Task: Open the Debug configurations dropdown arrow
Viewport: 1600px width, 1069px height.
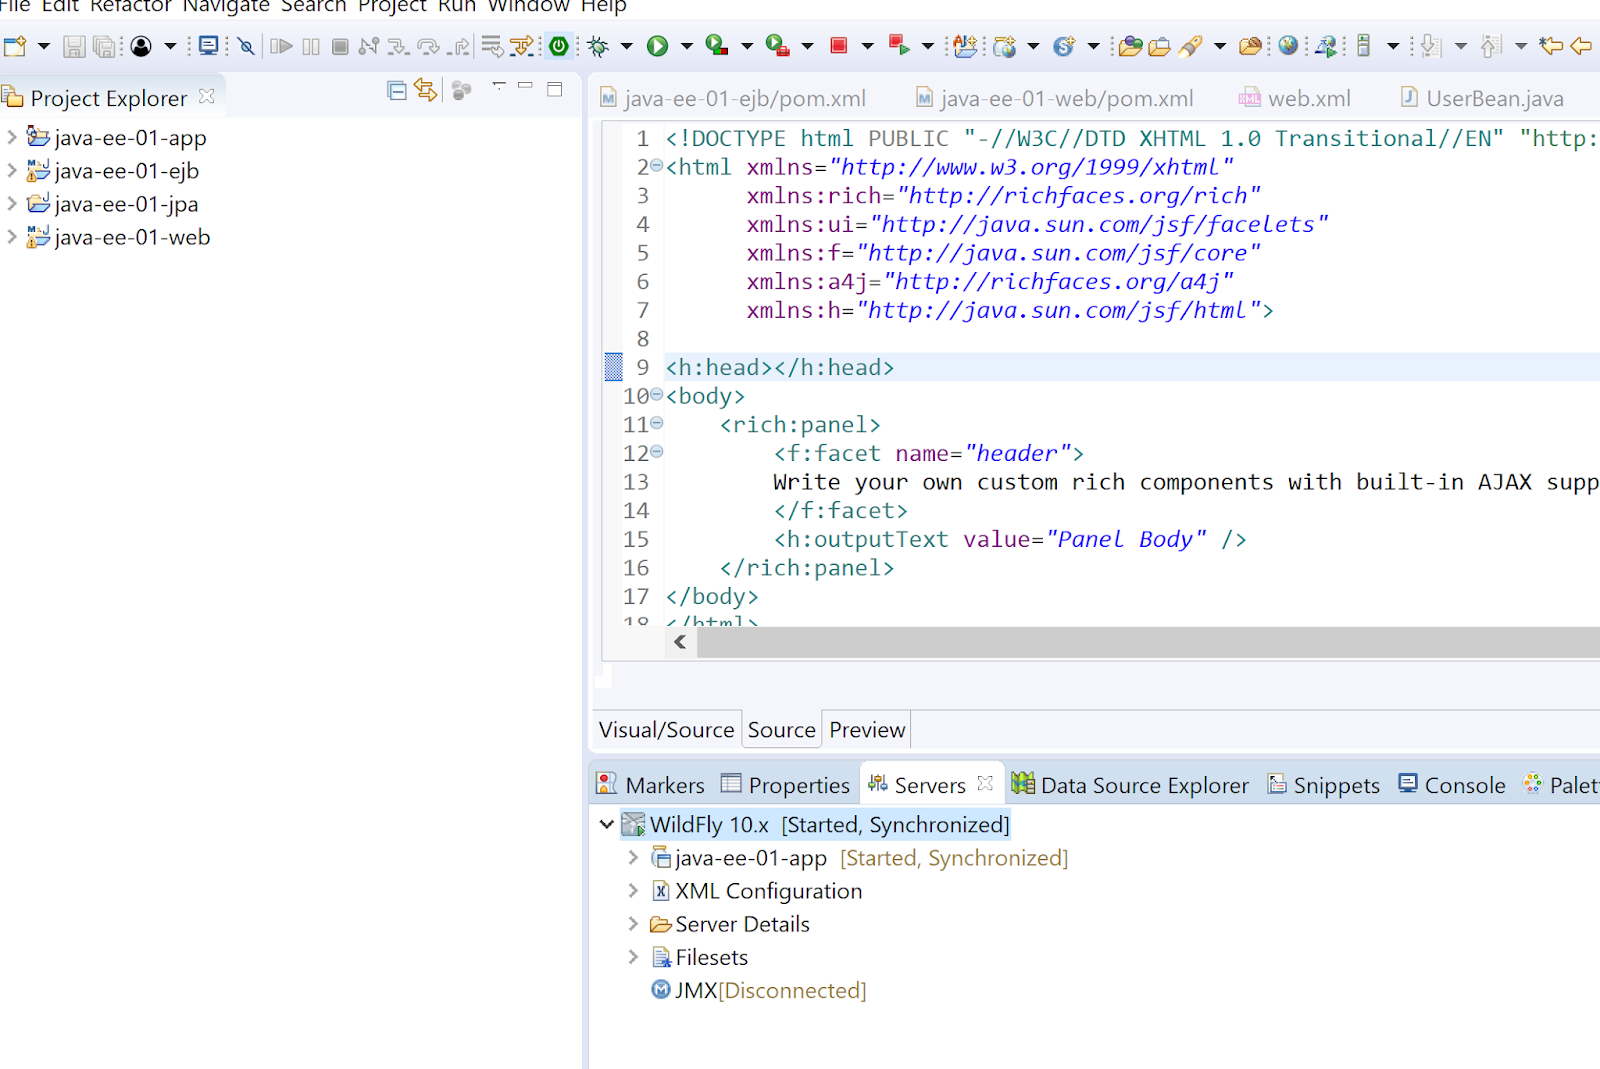Action: 627,46
